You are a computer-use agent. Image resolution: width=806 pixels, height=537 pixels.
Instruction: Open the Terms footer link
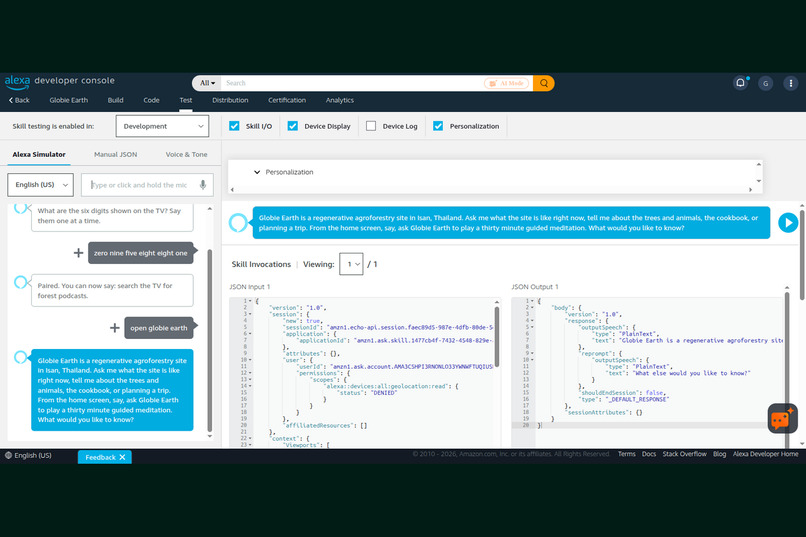pyautogui.click(x=627, y=454)
